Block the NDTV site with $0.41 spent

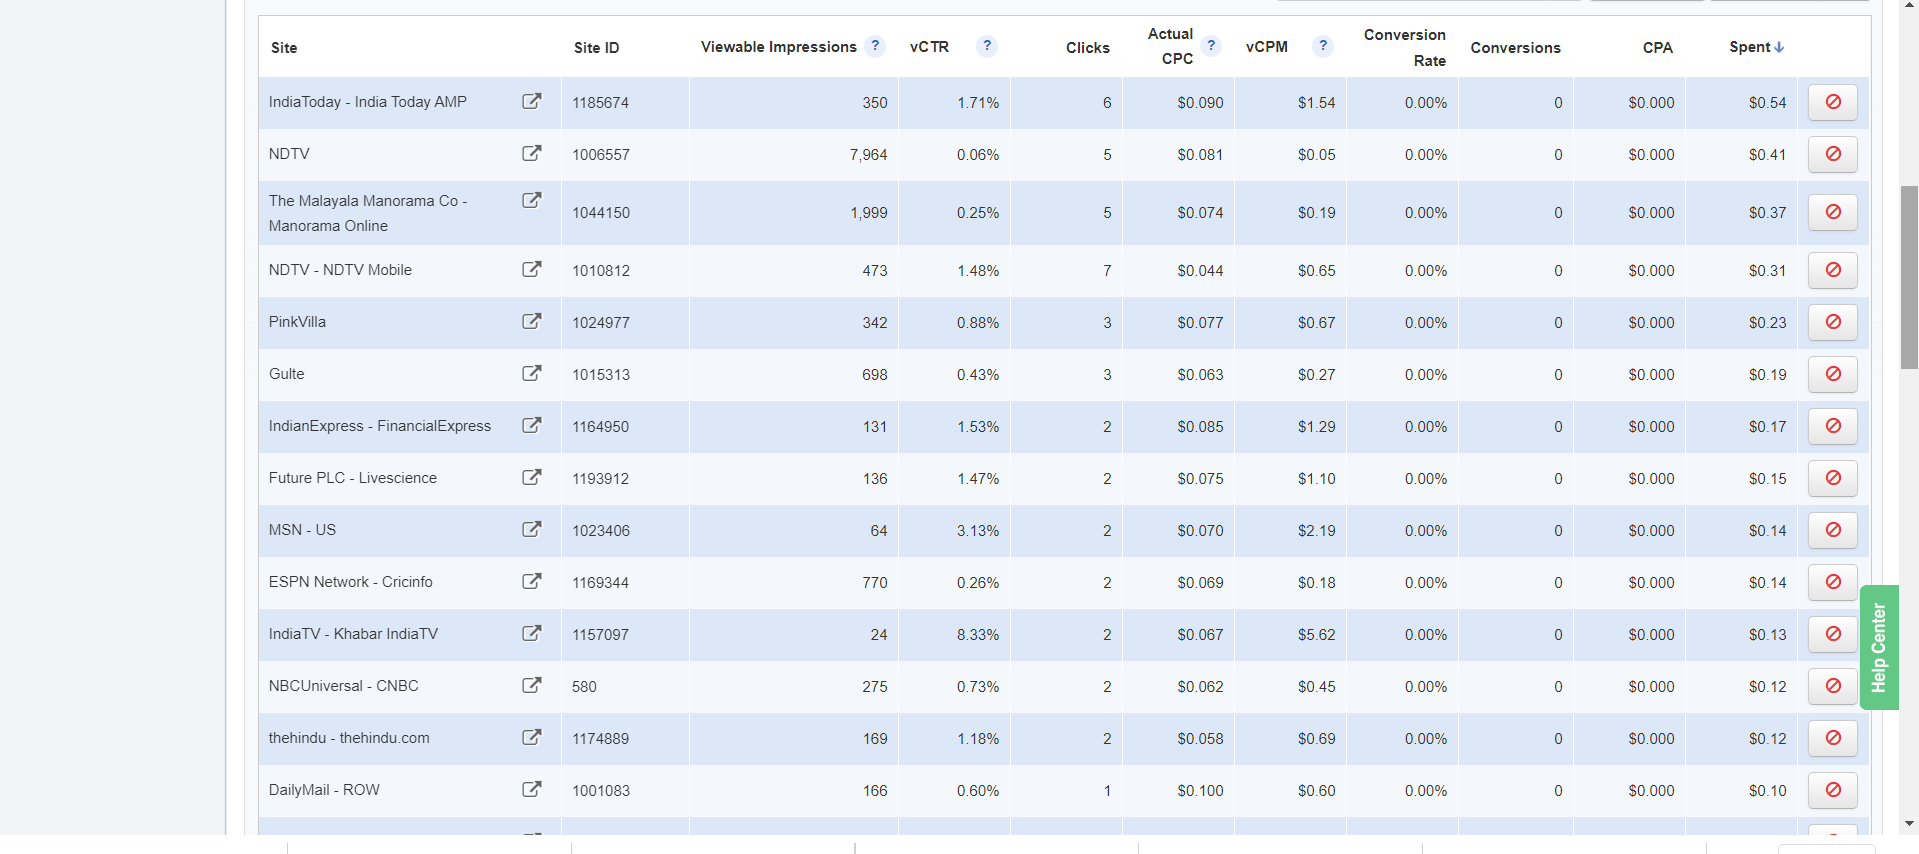[1833, 154]
